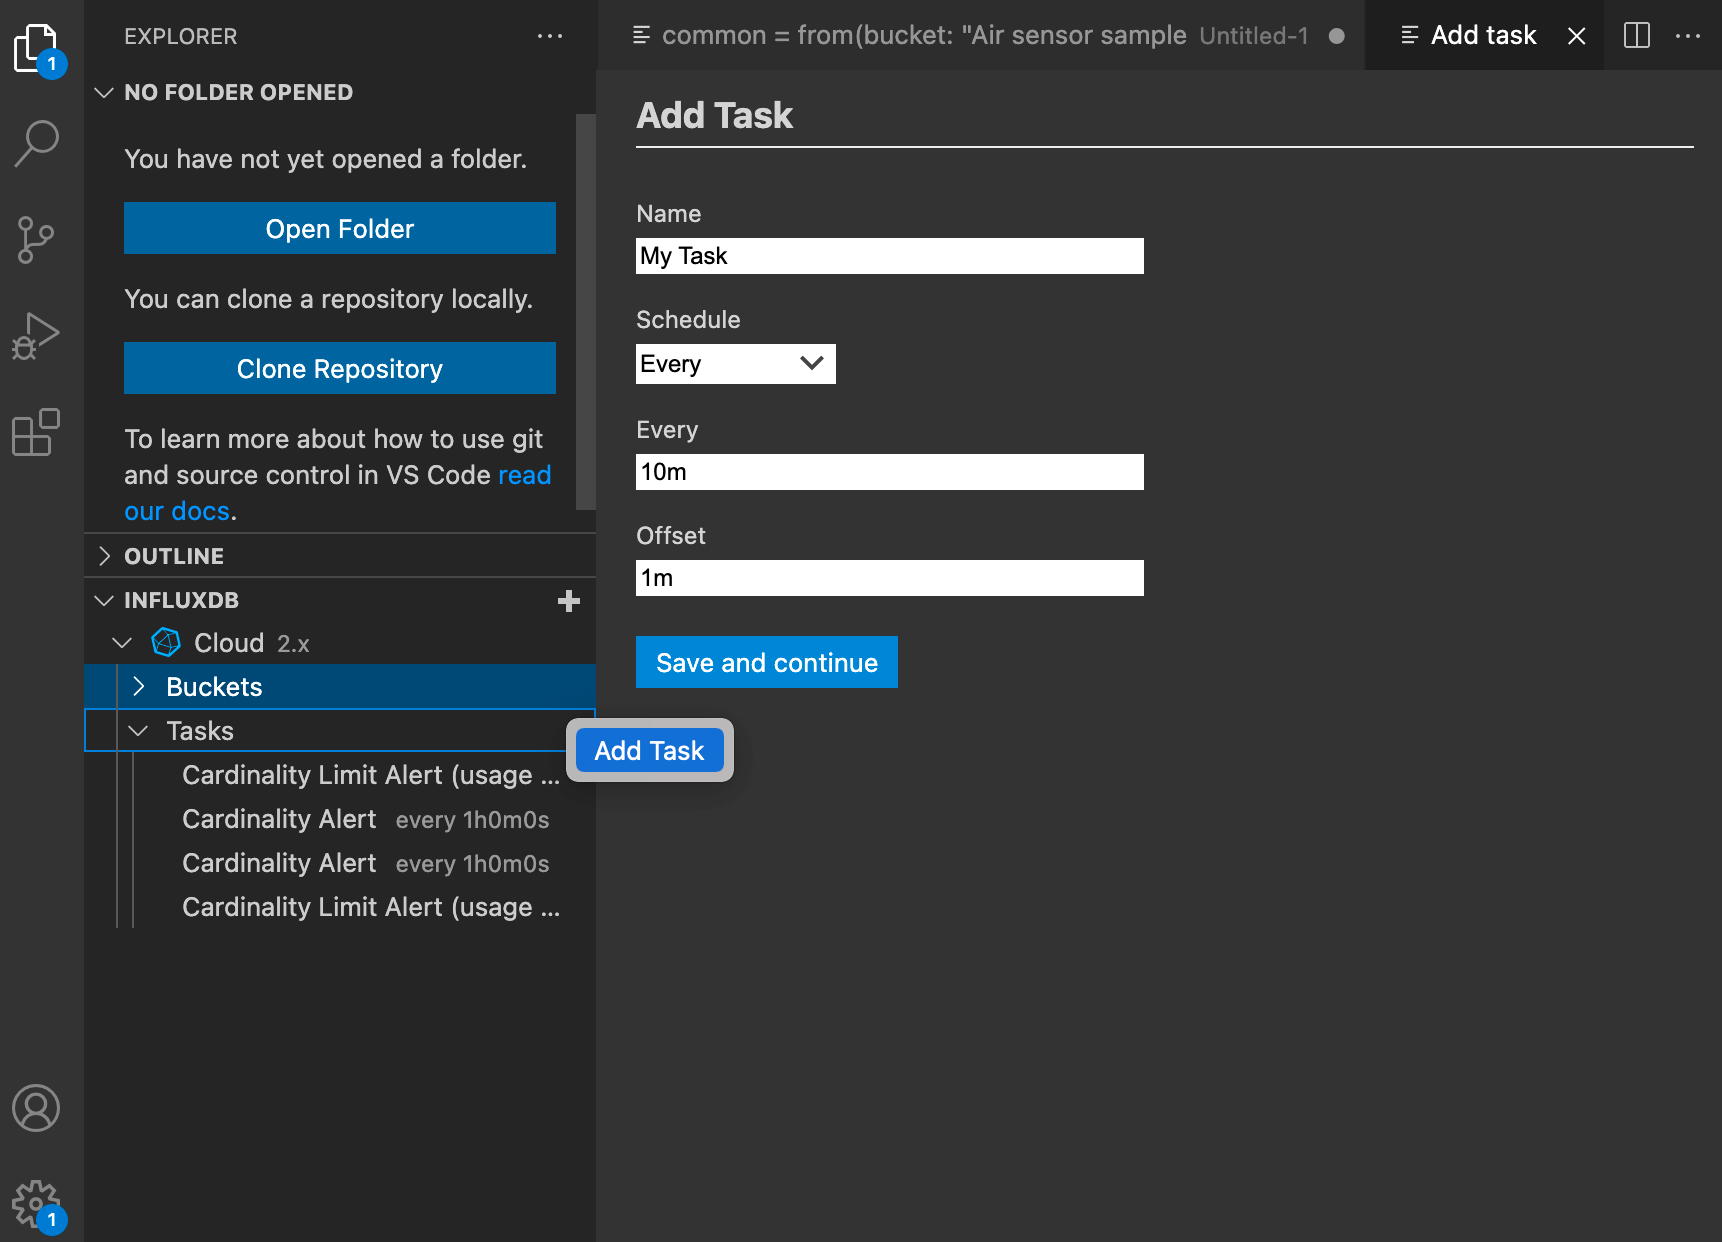Open the Extensions view
The width and height of the screenshot is (1722, 1242).
pyautogui.click(x=38, y=432)
